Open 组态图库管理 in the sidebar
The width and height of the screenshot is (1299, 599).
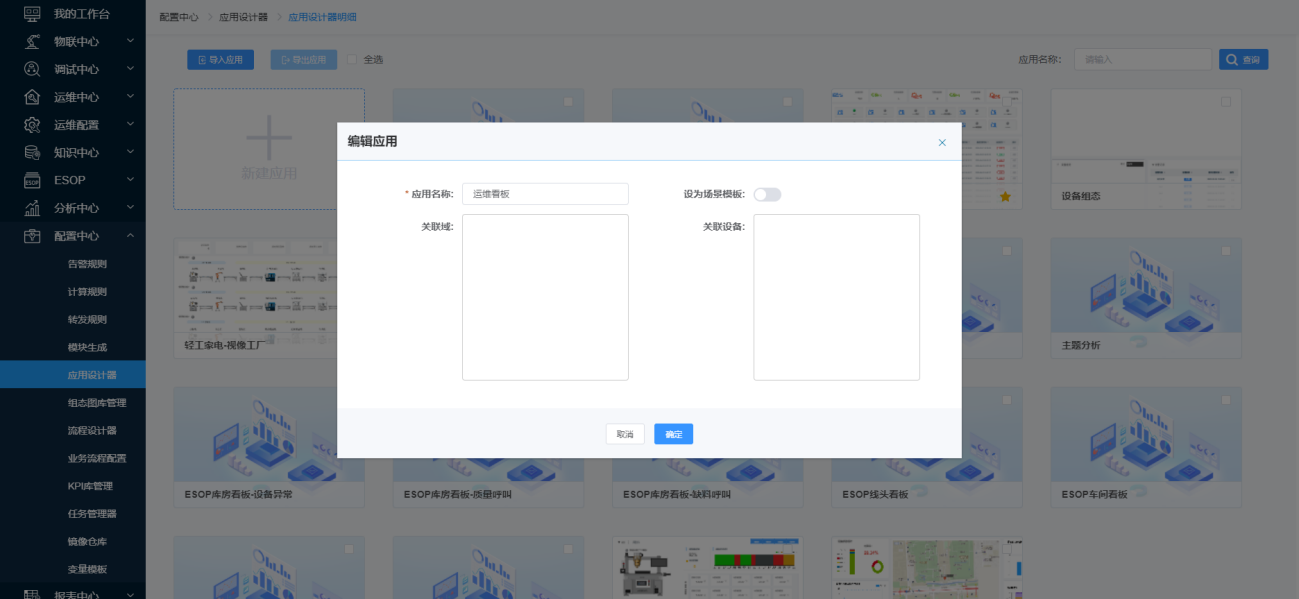[96, 403]
